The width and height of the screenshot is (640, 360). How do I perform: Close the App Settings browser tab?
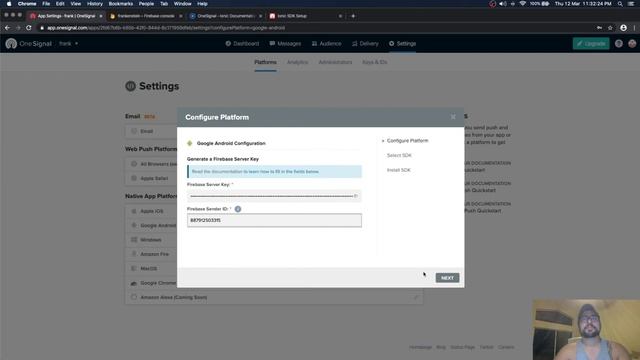click(101, 16)
